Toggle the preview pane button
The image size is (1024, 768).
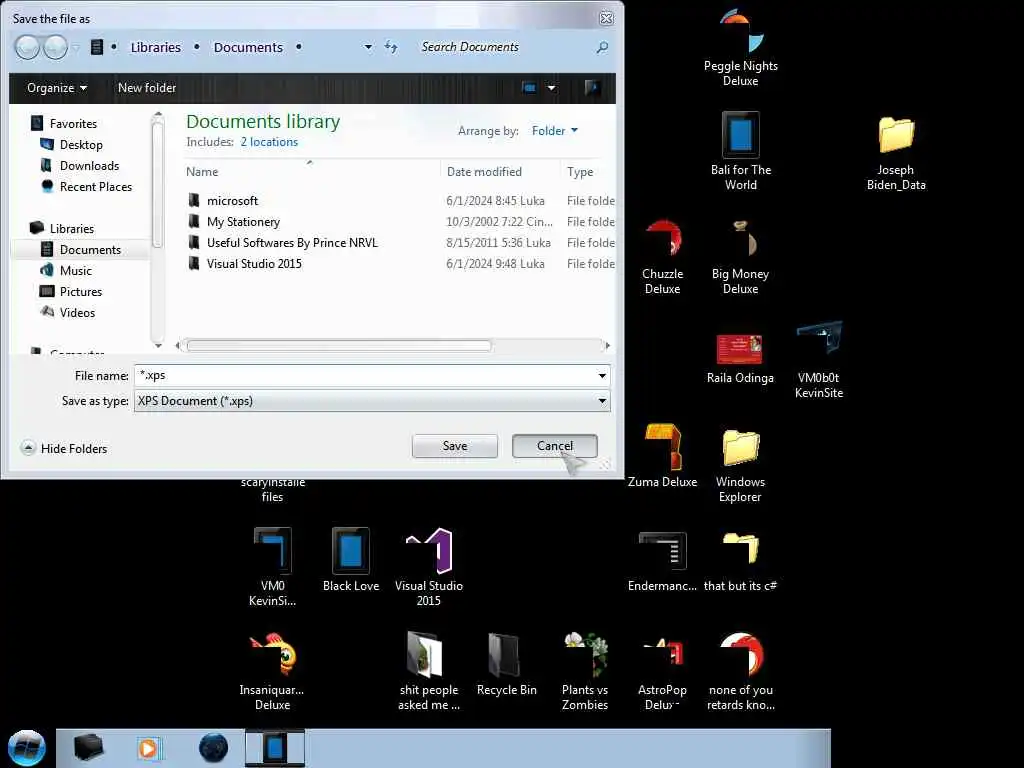click(x=592, y=88)
